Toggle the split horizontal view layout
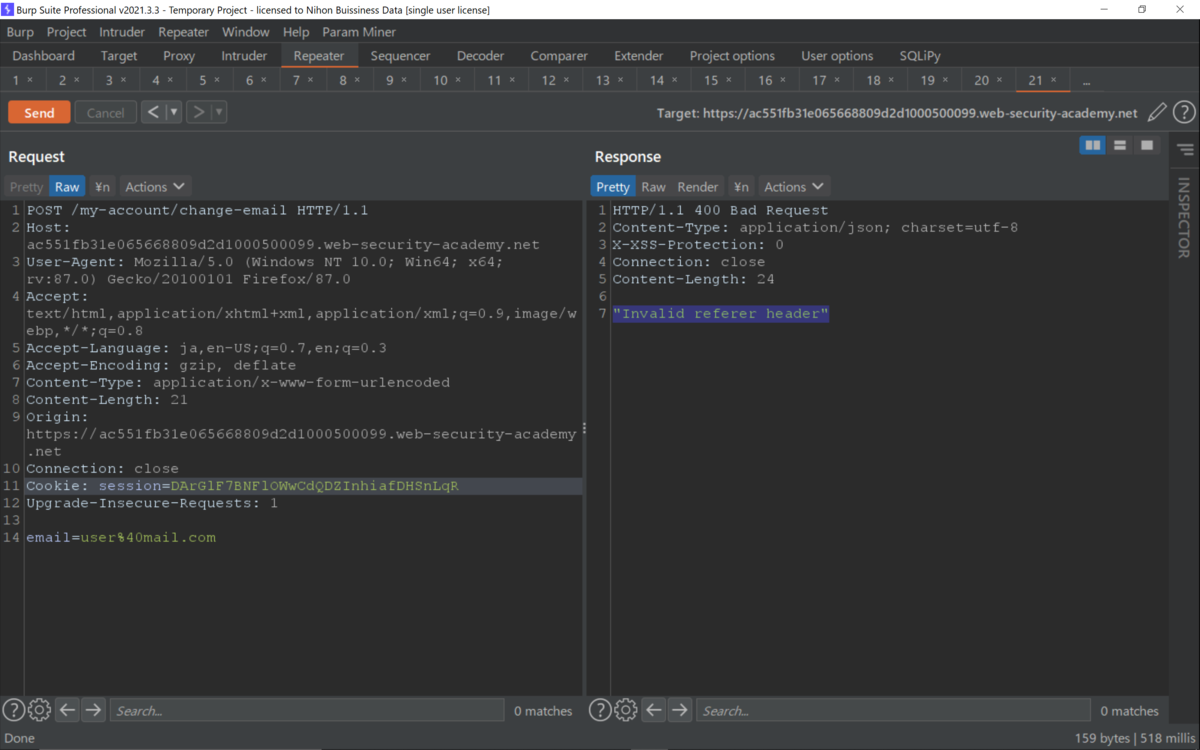 click(1120, 145)
